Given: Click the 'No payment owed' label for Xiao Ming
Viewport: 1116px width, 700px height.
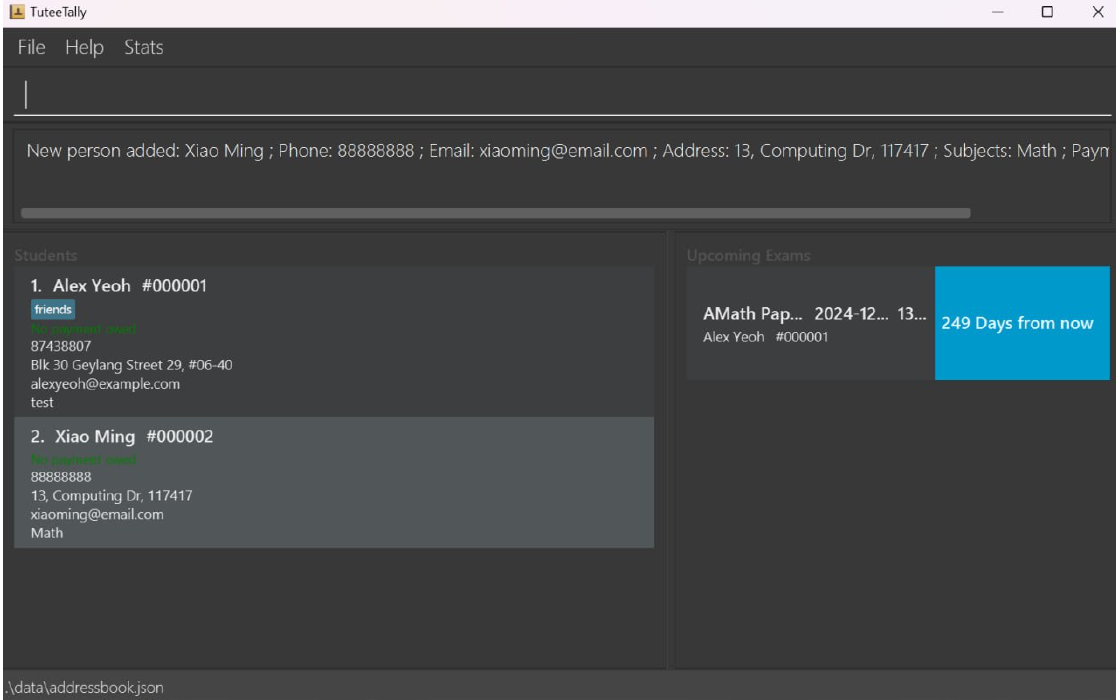Looking at the screenshot, I should (x=83, y=460).
